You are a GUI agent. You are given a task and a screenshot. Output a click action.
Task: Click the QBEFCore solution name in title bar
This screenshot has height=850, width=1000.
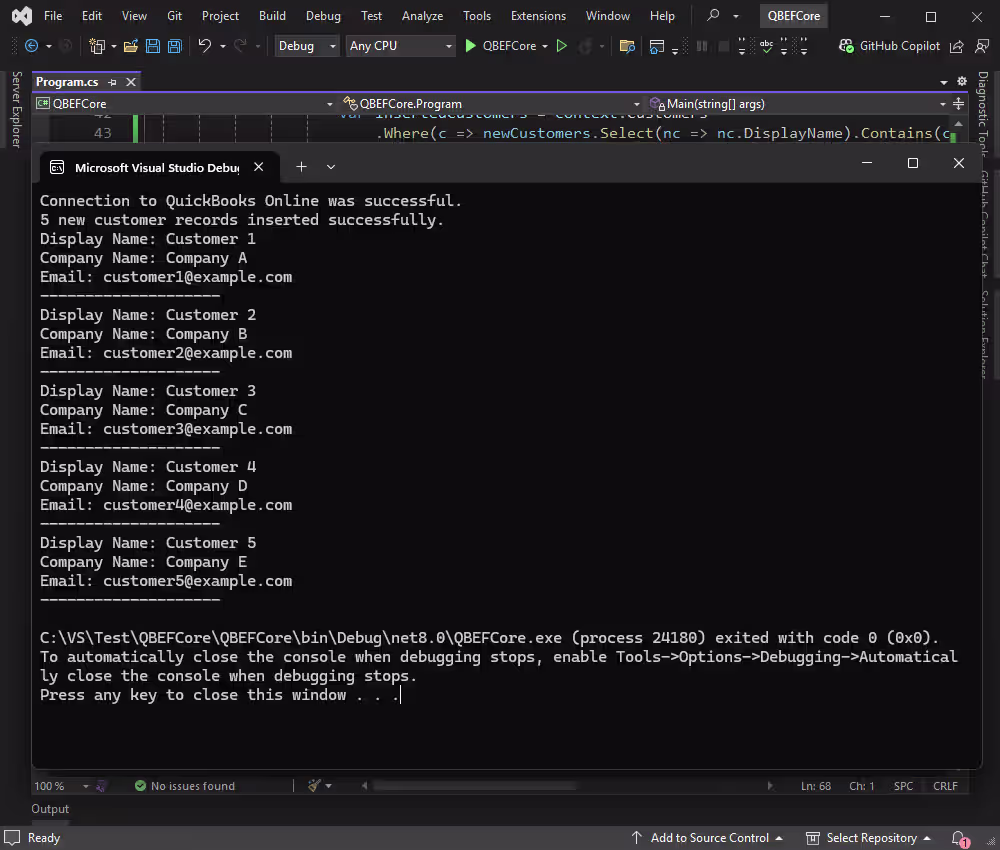(x=793, y=16)
